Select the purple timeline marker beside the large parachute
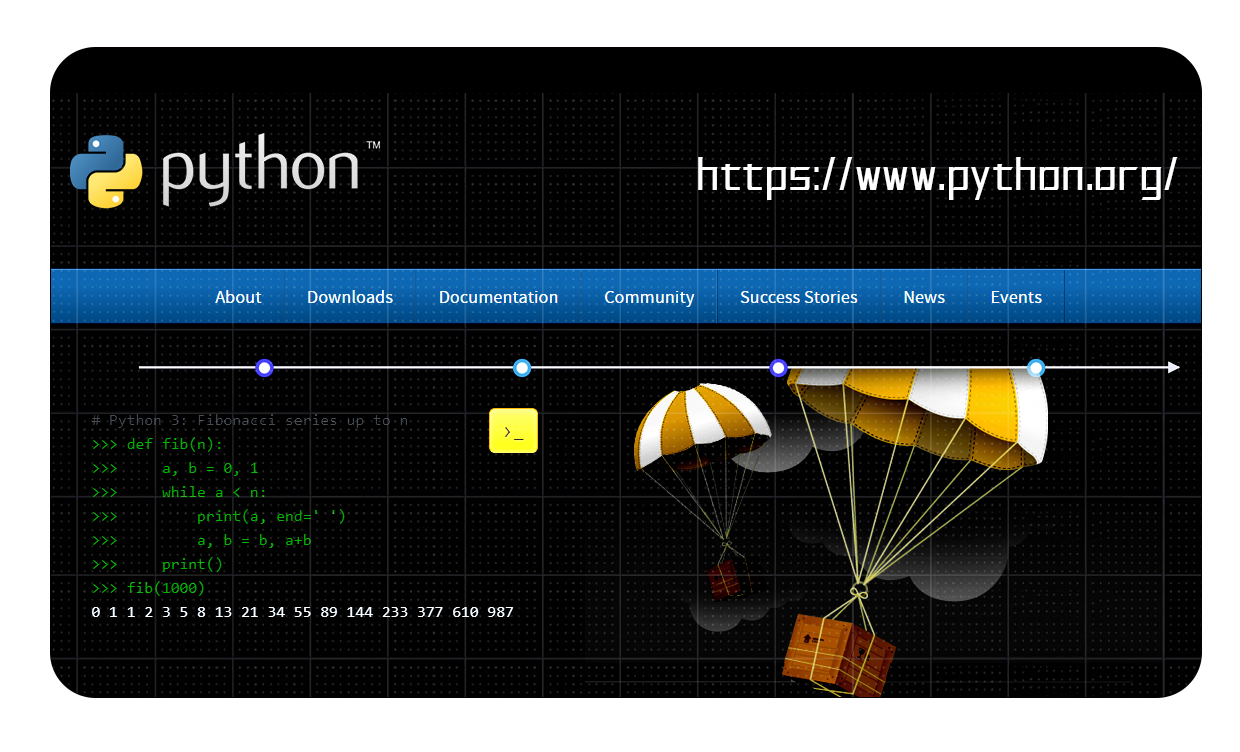Image resolution: width=1240 pixels, height=752 pixels. coord(779,368)
